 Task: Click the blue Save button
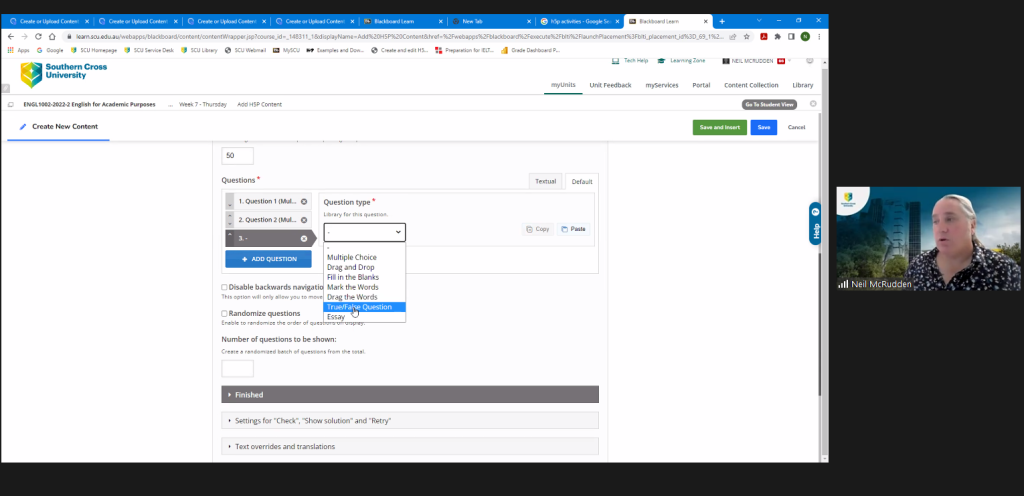763,127
